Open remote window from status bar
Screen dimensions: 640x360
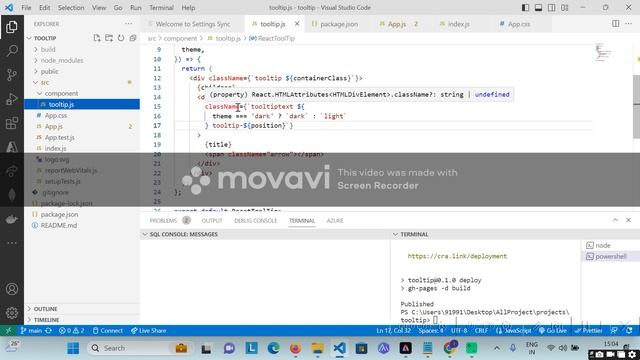(8, 331)
